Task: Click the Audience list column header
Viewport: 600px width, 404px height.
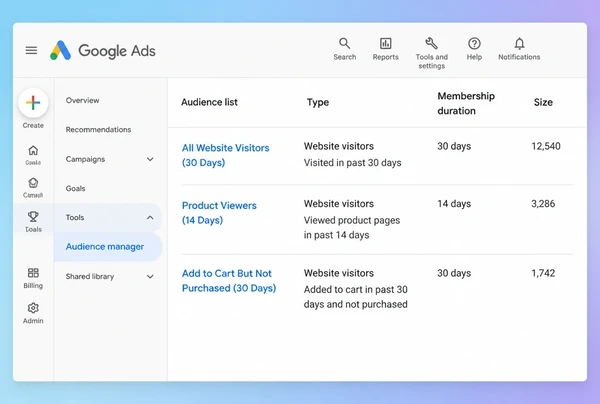Action: [x=209, y=102]
